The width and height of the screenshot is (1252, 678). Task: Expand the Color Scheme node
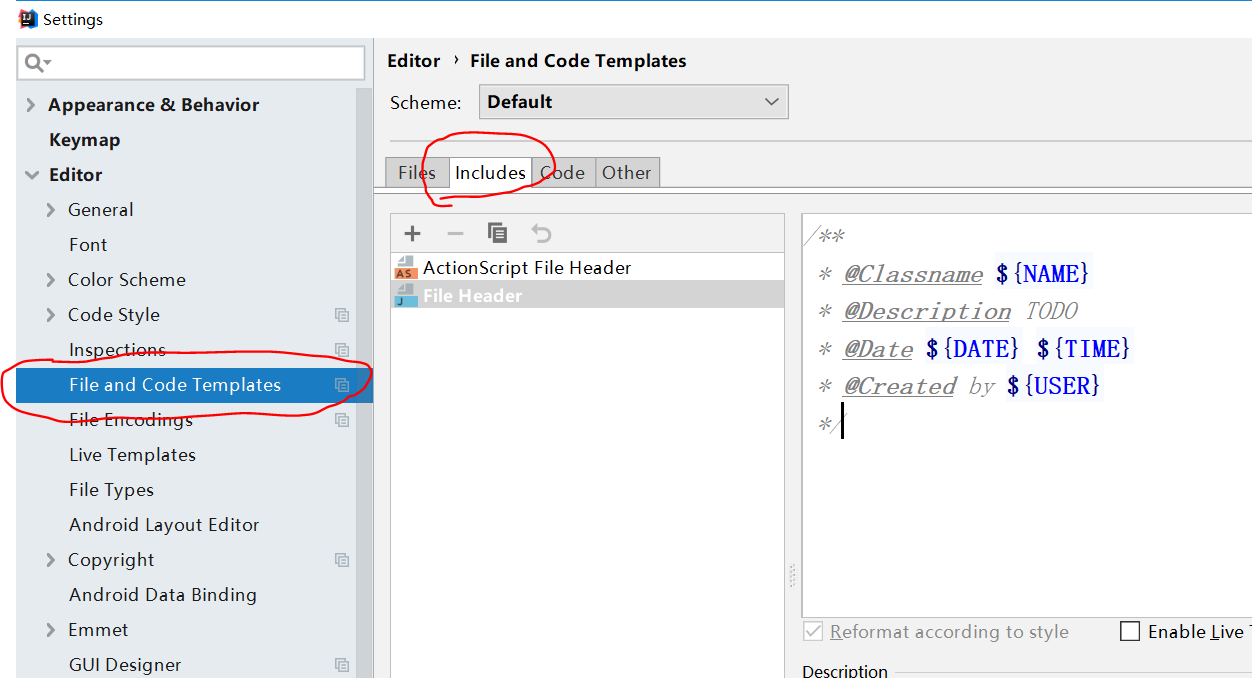pos(51,280)
